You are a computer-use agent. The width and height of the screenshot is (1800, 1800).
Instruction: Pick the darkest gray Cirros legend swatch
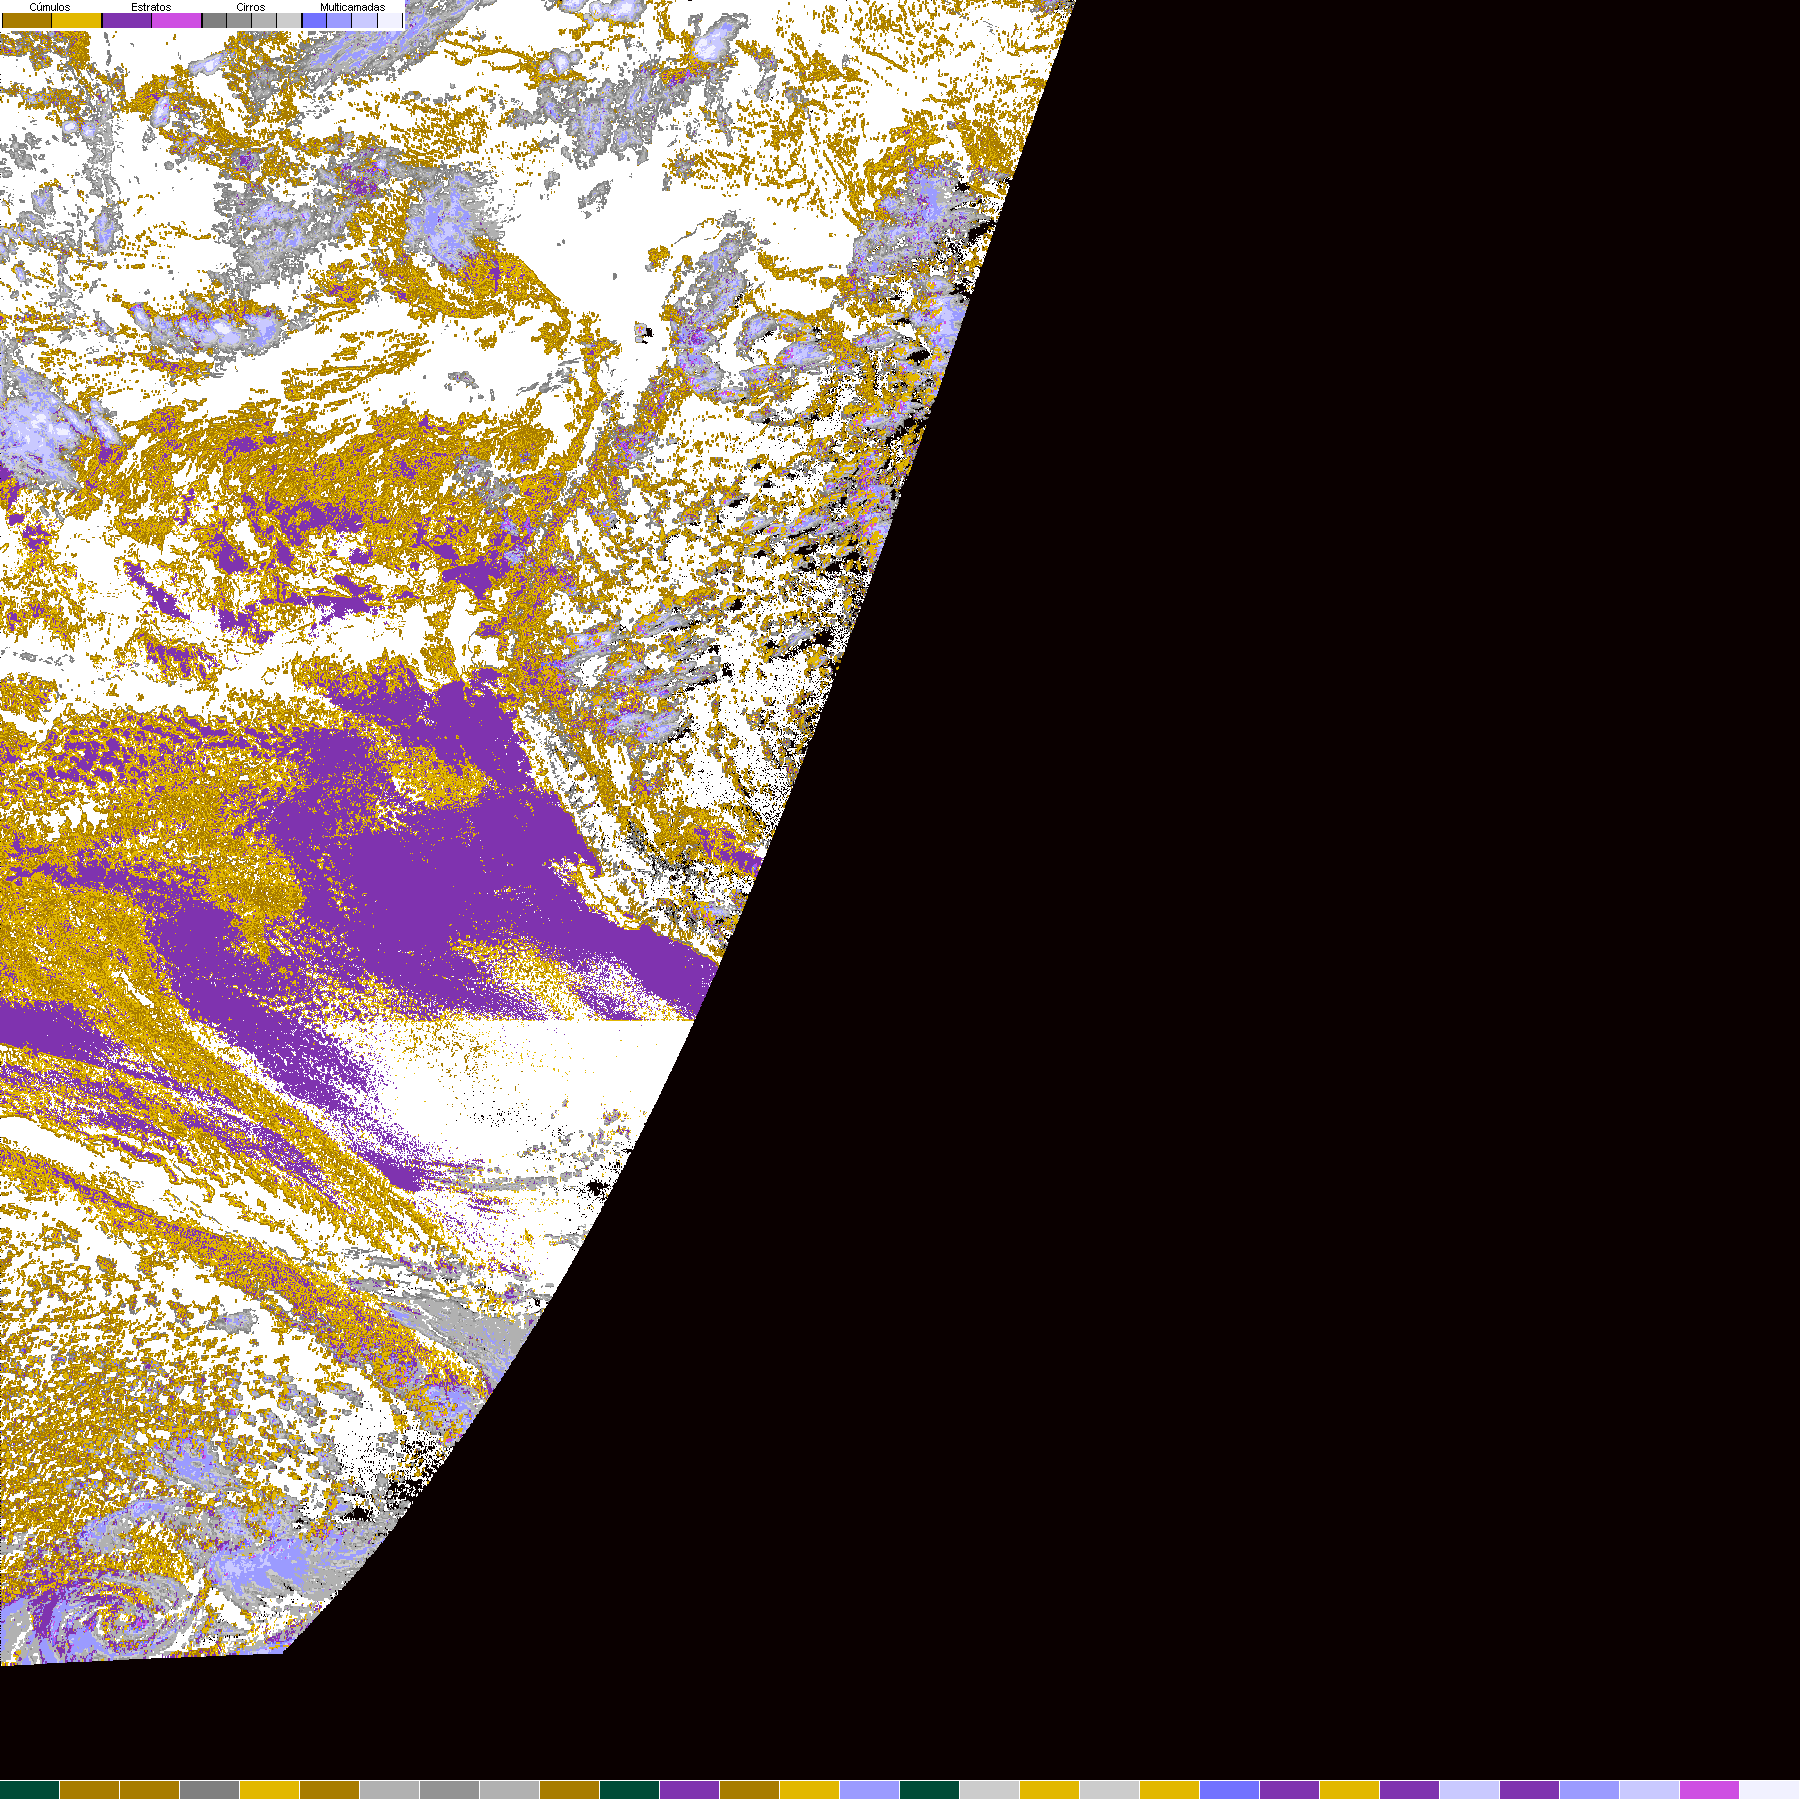(x=214, y=20)
